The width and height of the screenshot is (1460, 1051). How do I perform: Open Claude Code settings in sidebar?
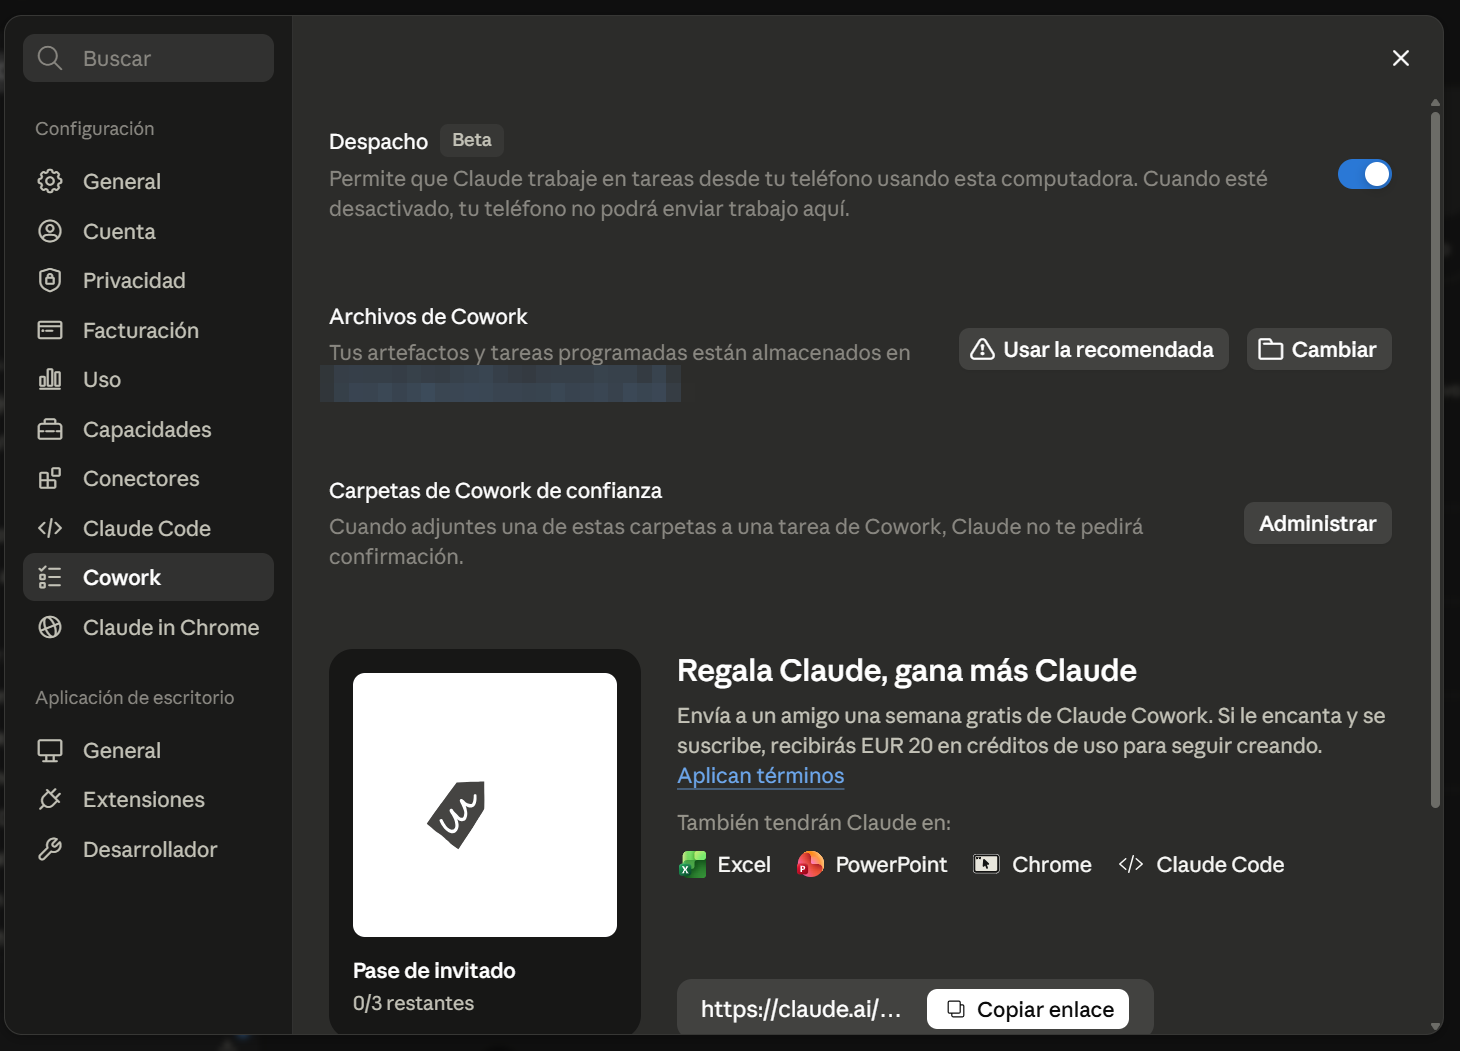coord(148,528)
